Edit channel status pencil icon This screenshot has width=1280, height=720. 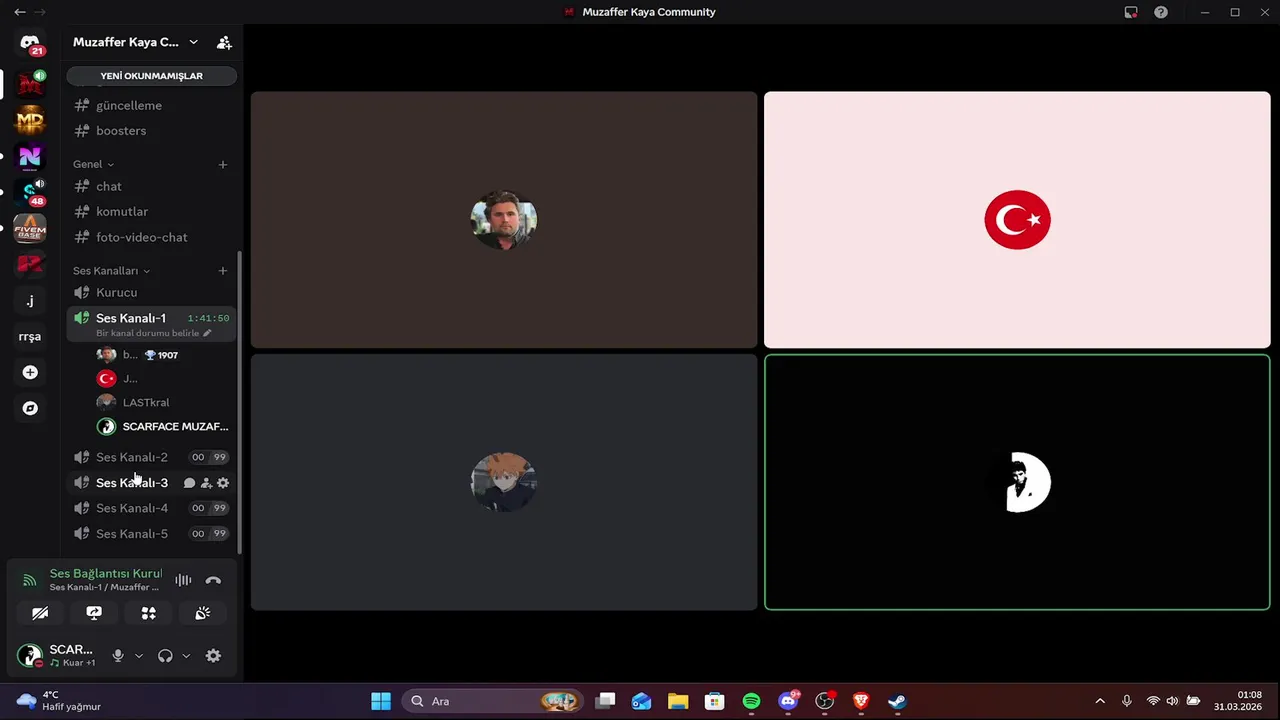coord(207,333)
